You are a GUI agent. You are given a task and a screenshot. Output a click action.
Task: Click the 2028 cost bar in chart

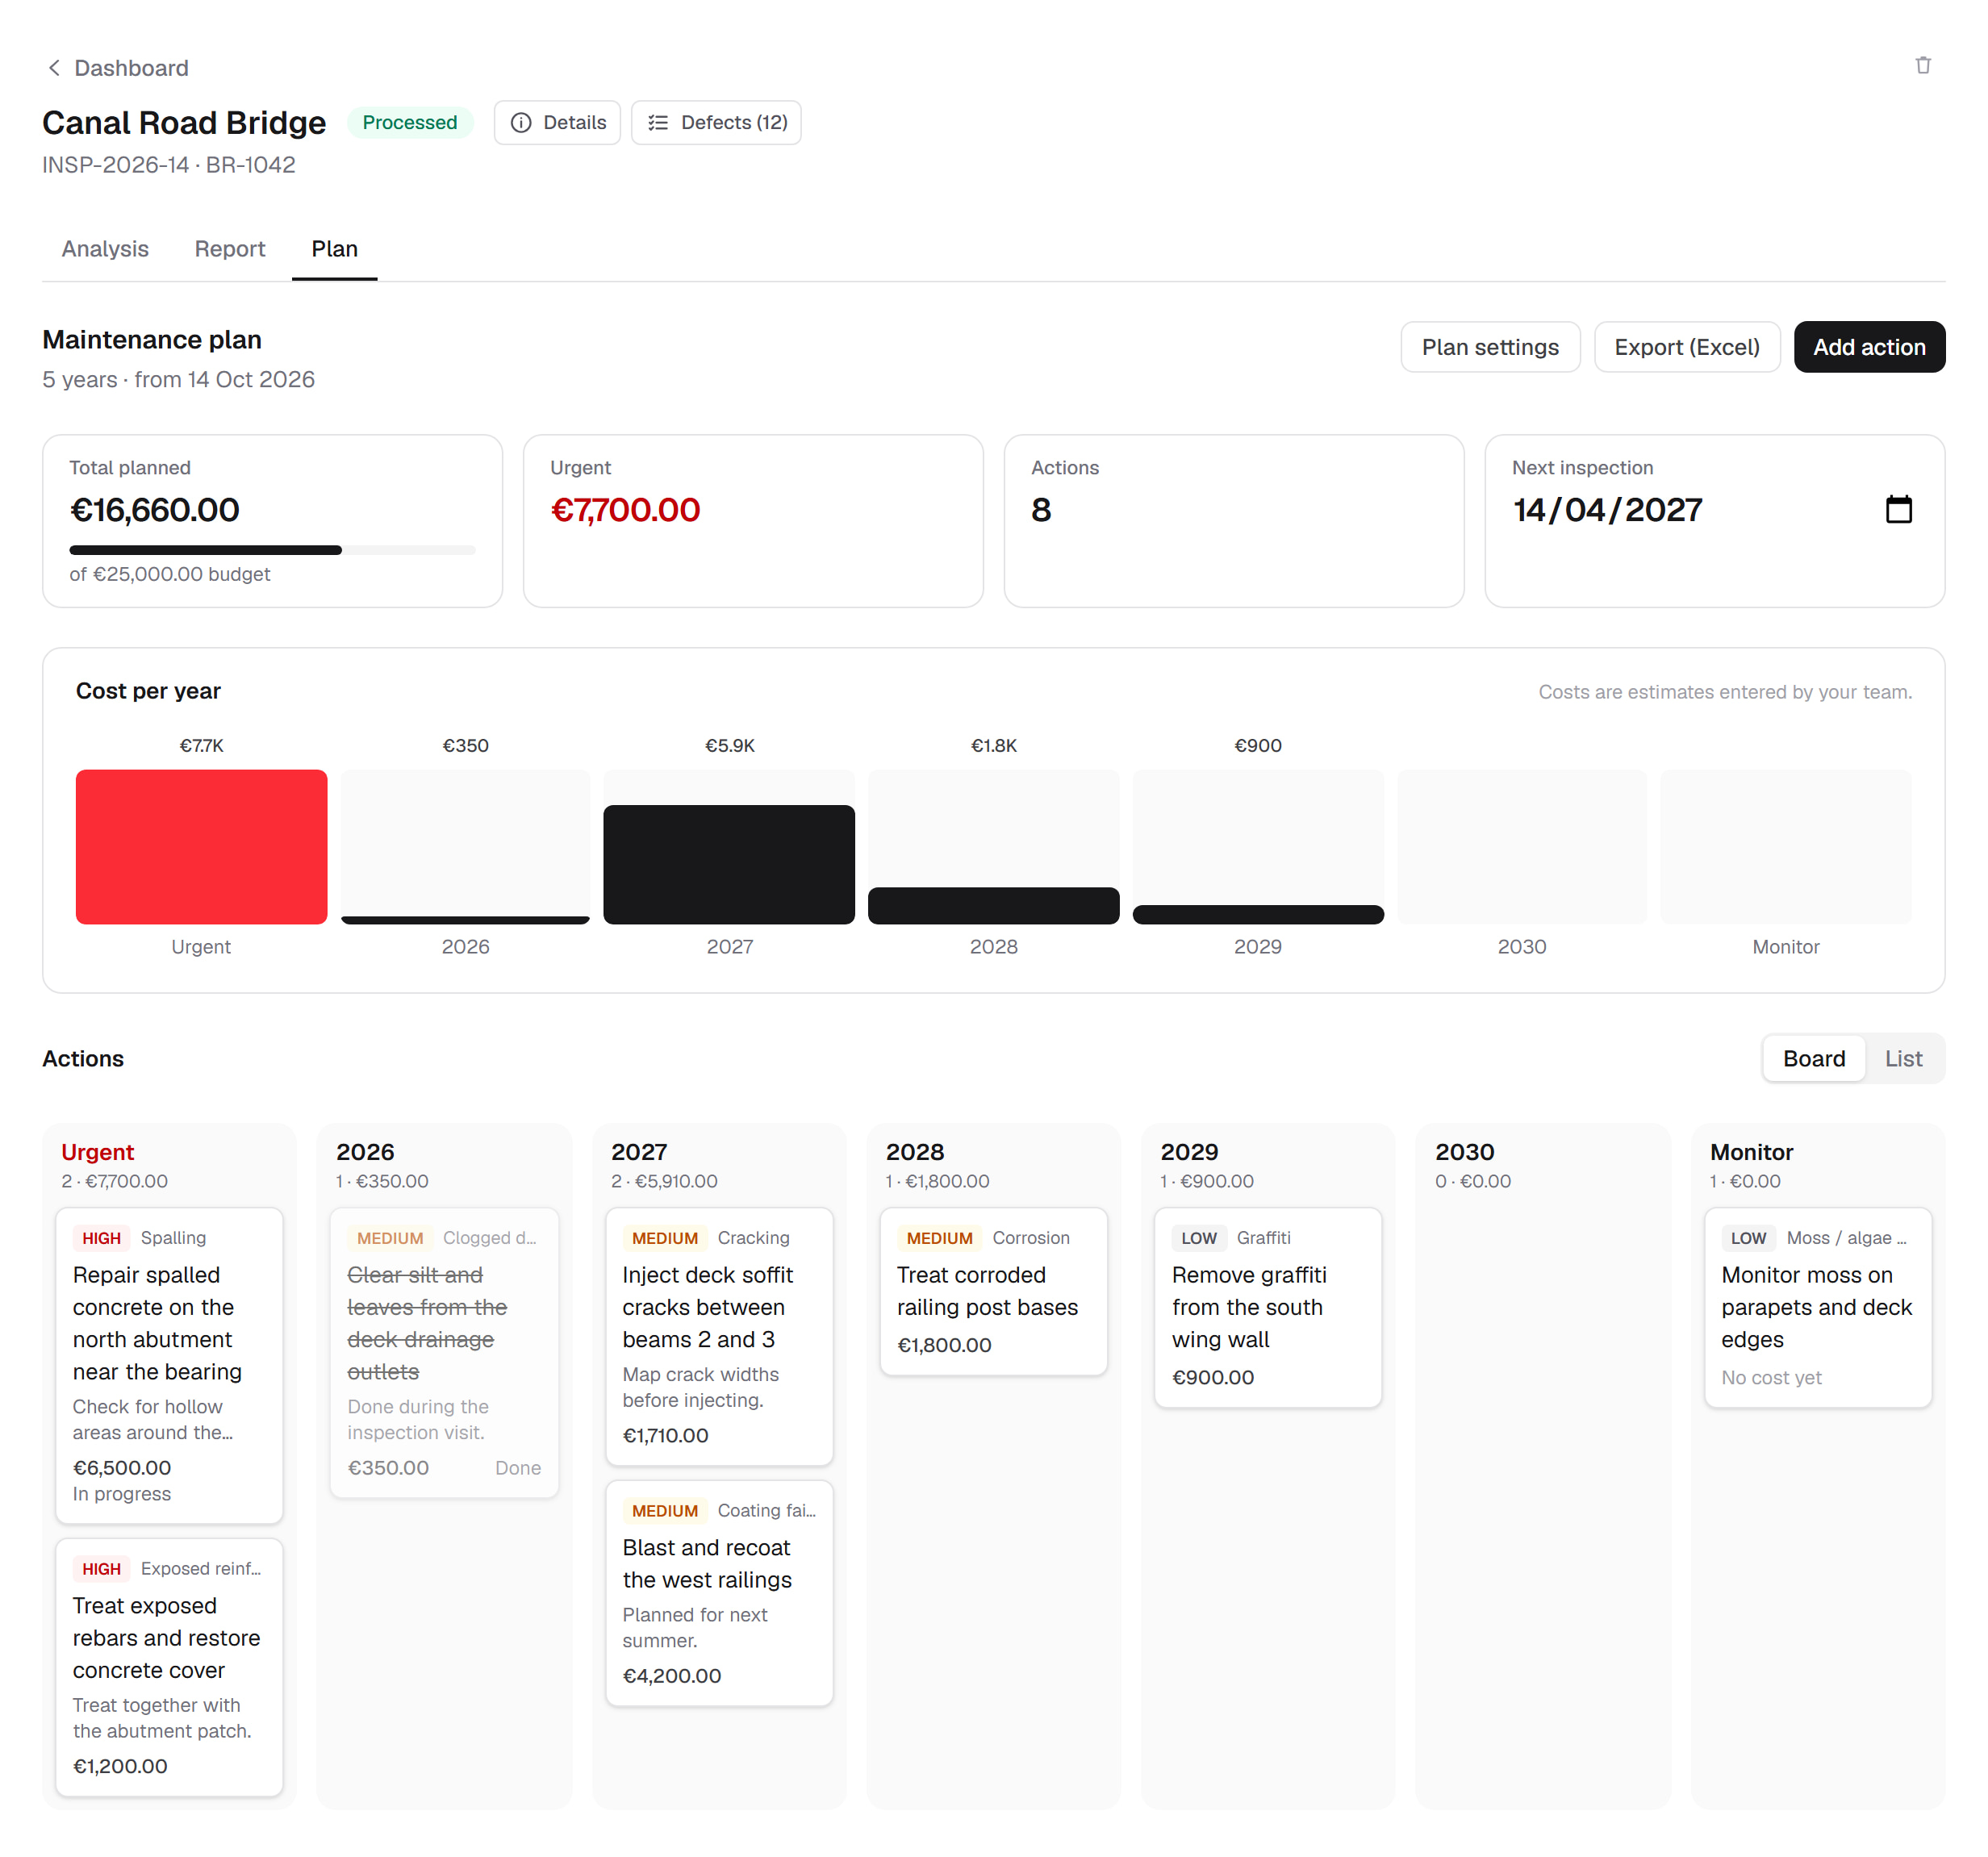tap(993, 905)
